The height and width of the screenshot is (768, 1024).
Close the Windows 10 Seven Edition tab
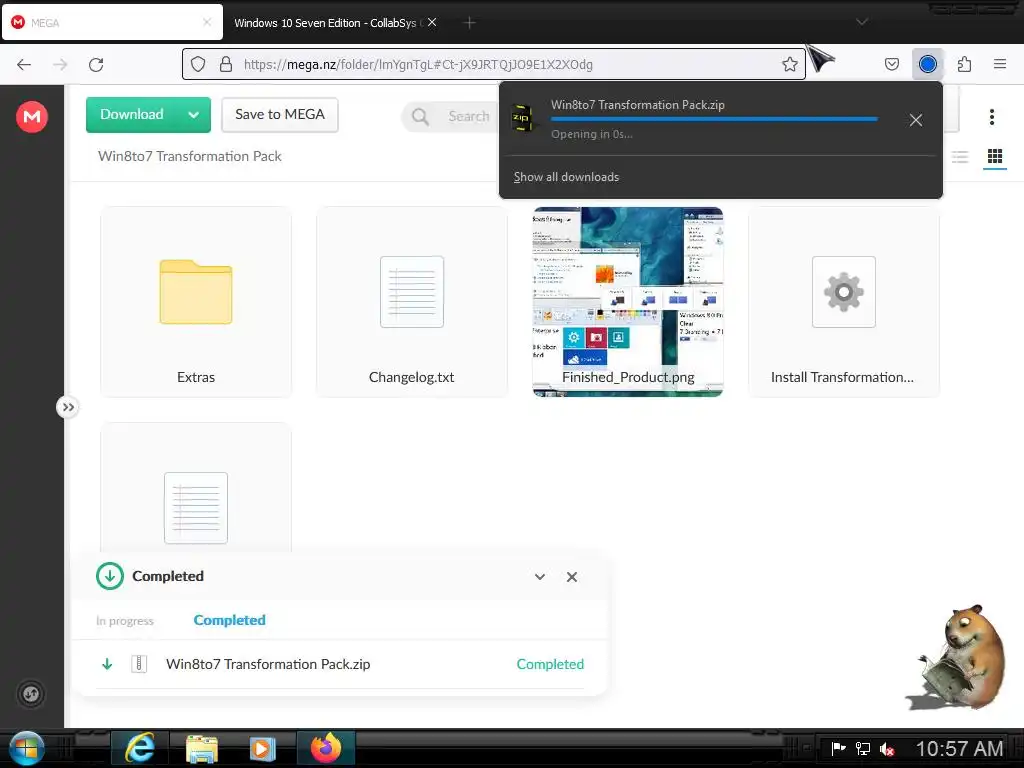tap(432, 22)
